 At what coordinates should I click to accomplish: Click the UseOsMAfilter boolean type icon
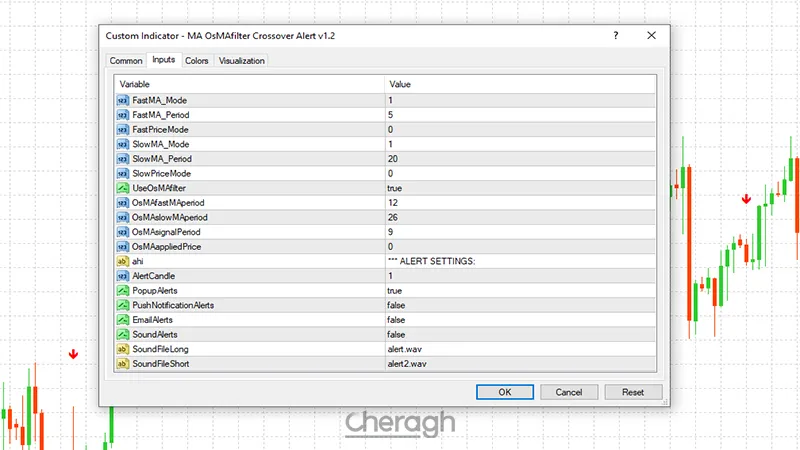(x=123, y=188)
